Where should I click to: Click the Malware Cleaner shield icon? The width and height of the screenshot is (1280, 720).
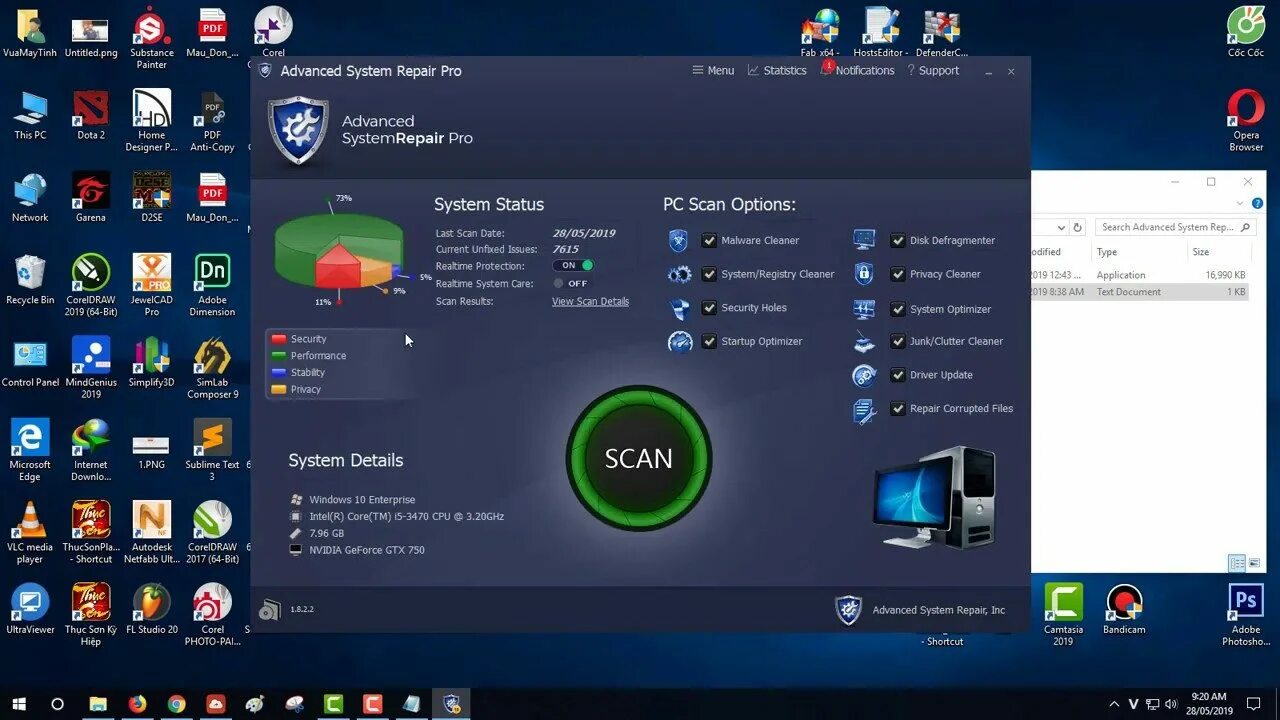[679, 240]
